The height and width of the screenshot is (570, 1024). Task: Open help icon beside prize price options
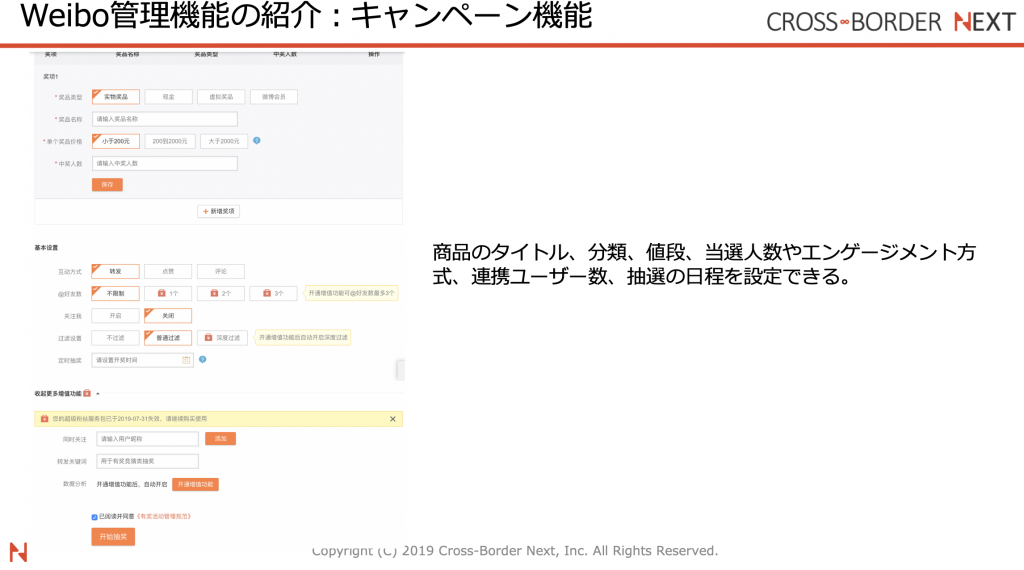257,140
